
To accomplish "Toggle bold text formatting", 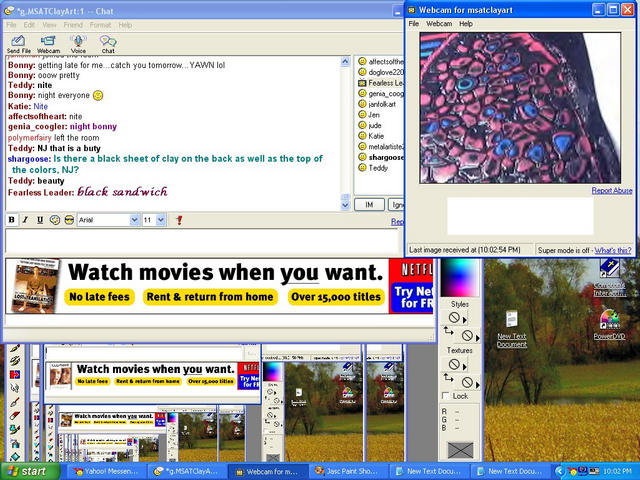I will pyautogui.click(x=11, y=220).
